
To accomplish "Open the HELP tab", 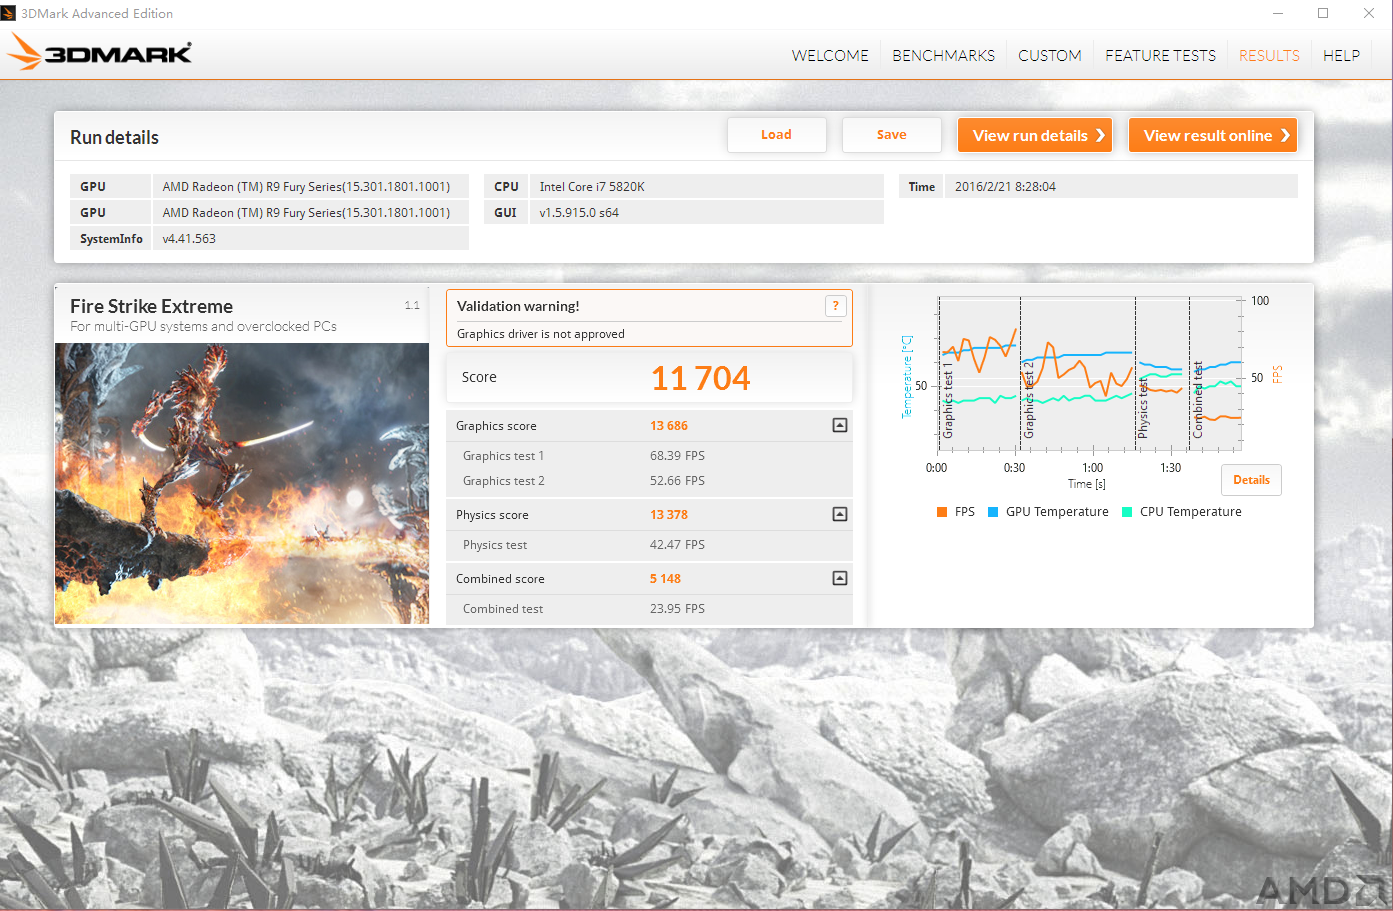I will pos(1341,56).
